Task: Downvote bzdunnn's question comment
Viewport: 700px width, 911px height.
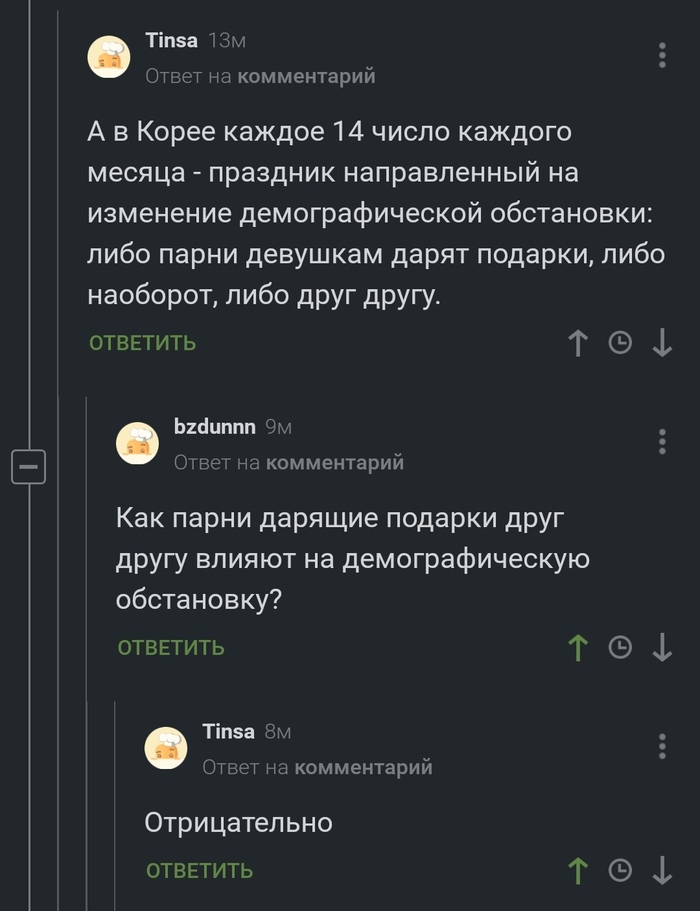Action: pos(663,647)
